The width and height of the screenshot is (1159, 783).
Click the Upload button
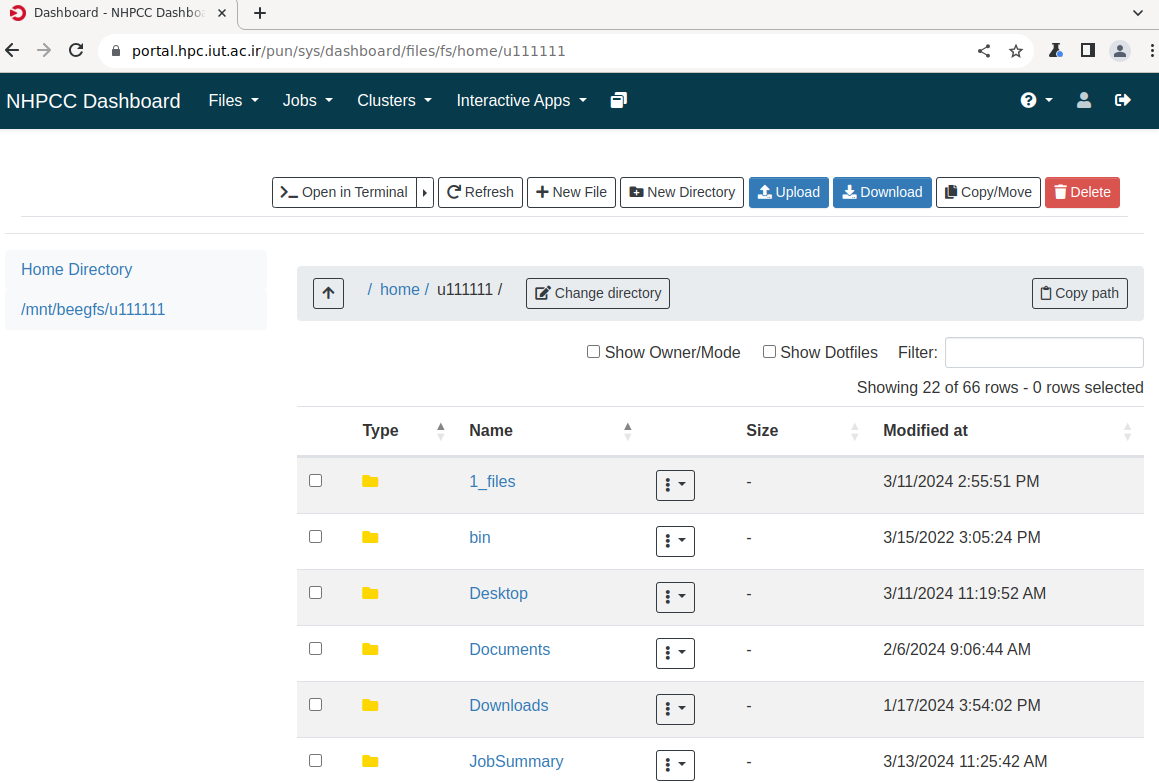(789, 192)
